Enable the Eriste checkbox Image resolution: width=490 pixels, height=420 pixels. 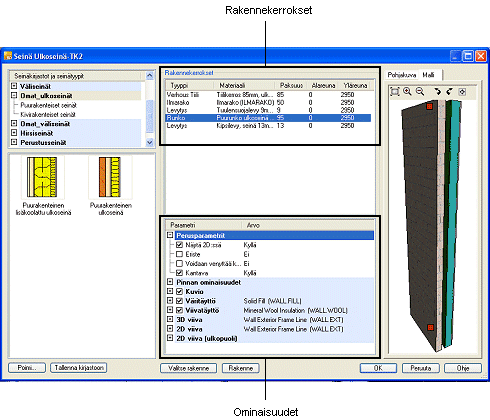click(x=179, y=254)
